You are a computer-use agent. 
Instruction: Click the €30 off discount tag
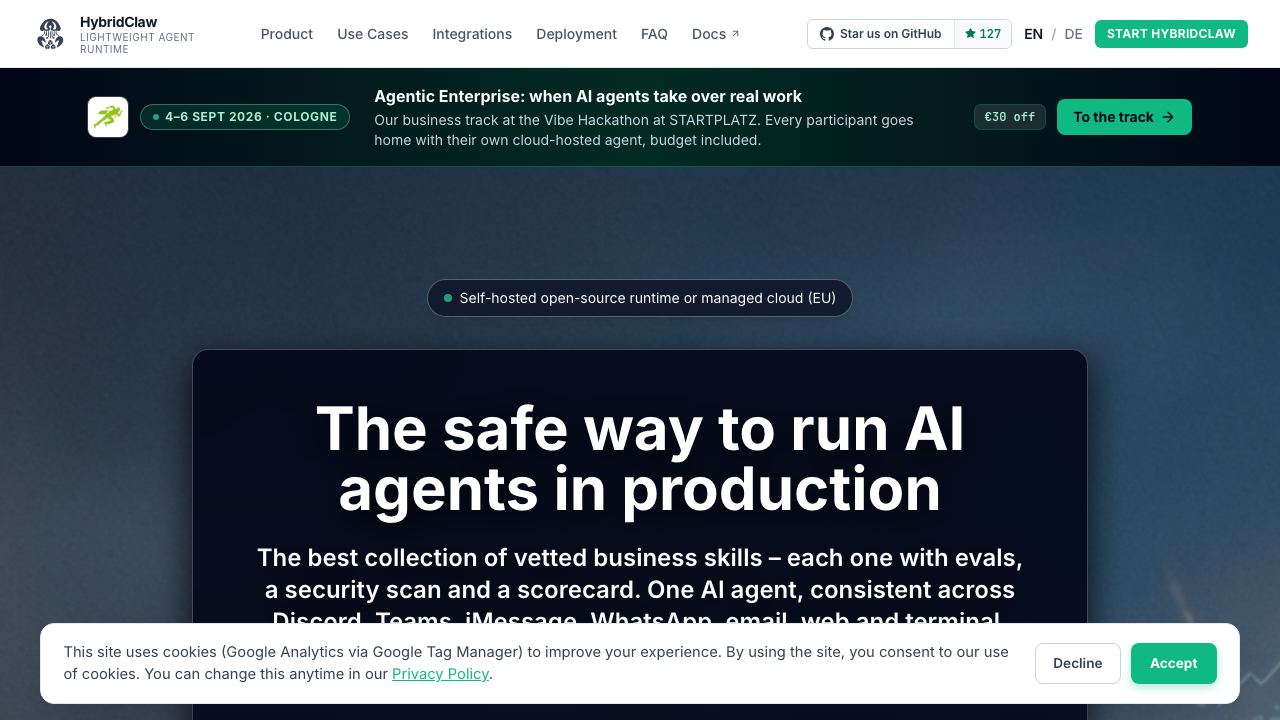(x=1010, y=117)
